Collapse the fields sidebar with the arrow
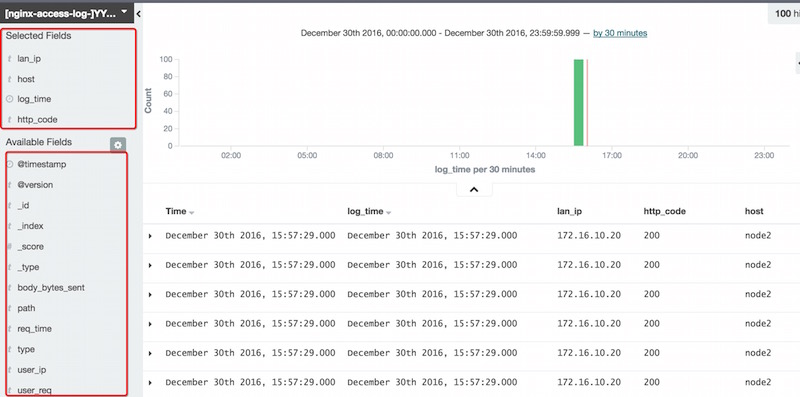 (x=139, y=14)
